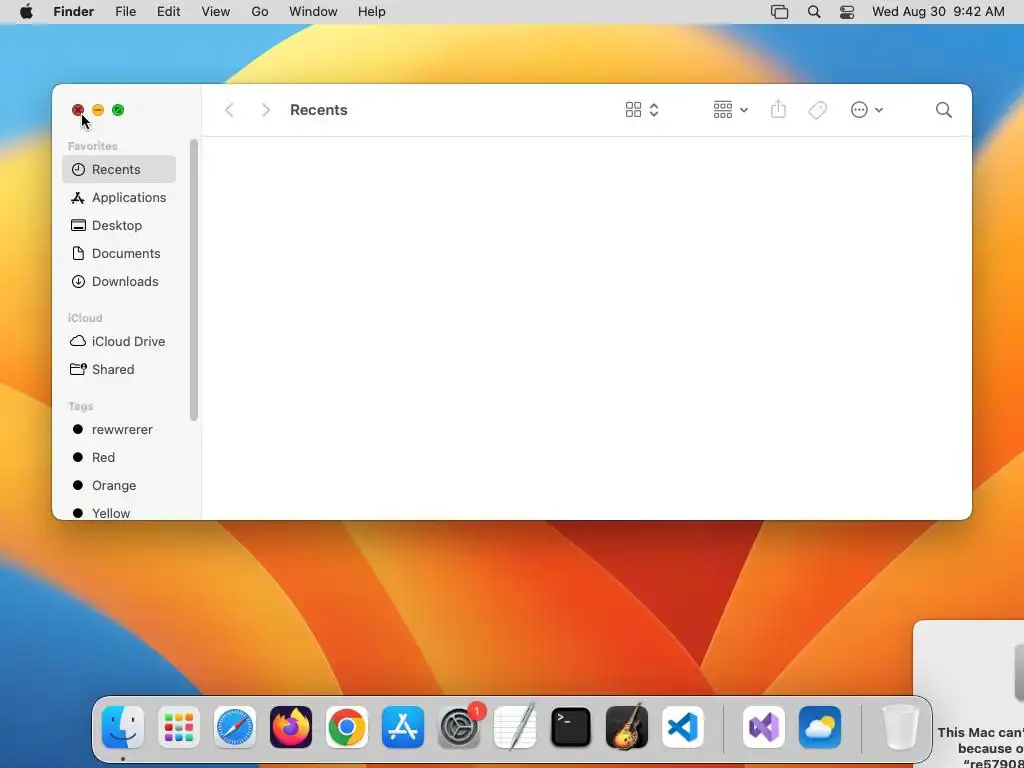Open the Group by items icon
Viewport: 1024px width, 768px height.
tap(722, 110)
